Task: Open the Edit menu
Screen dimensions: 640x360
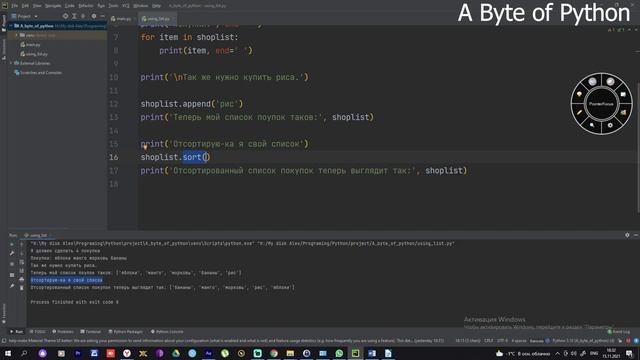Action: point(25,6)
